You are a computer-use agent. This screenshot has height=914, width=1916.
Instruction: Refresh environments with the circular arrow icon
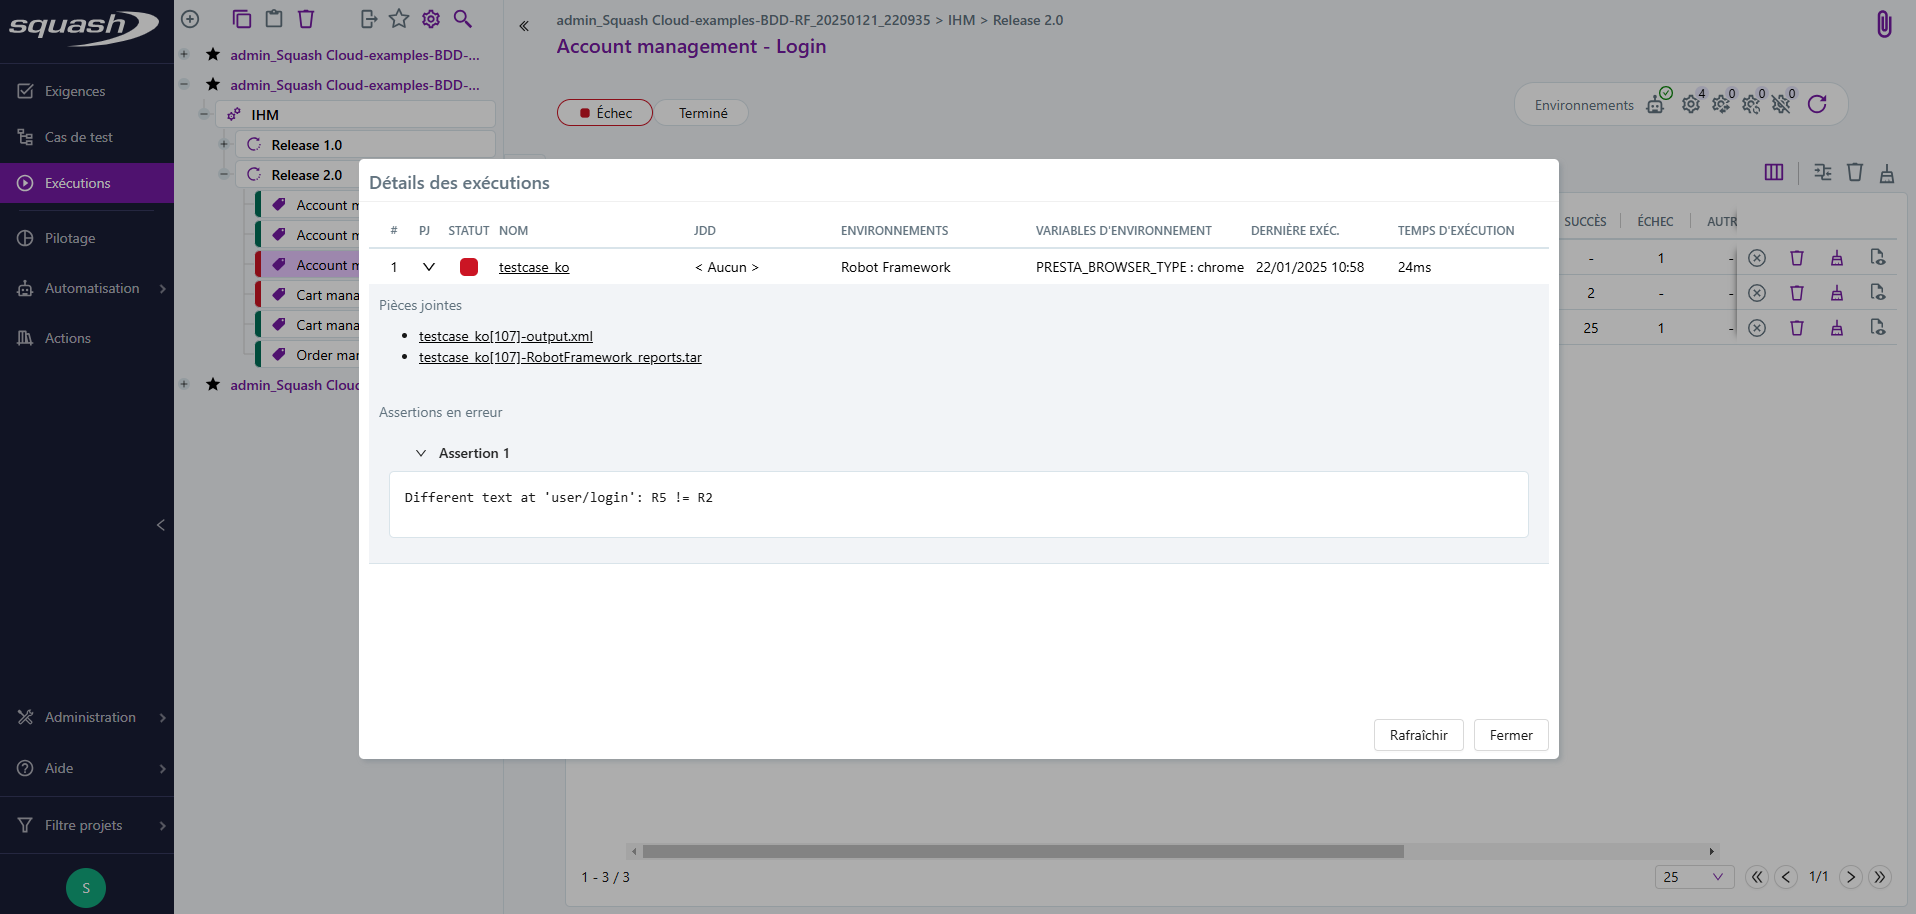[1818, 103]
